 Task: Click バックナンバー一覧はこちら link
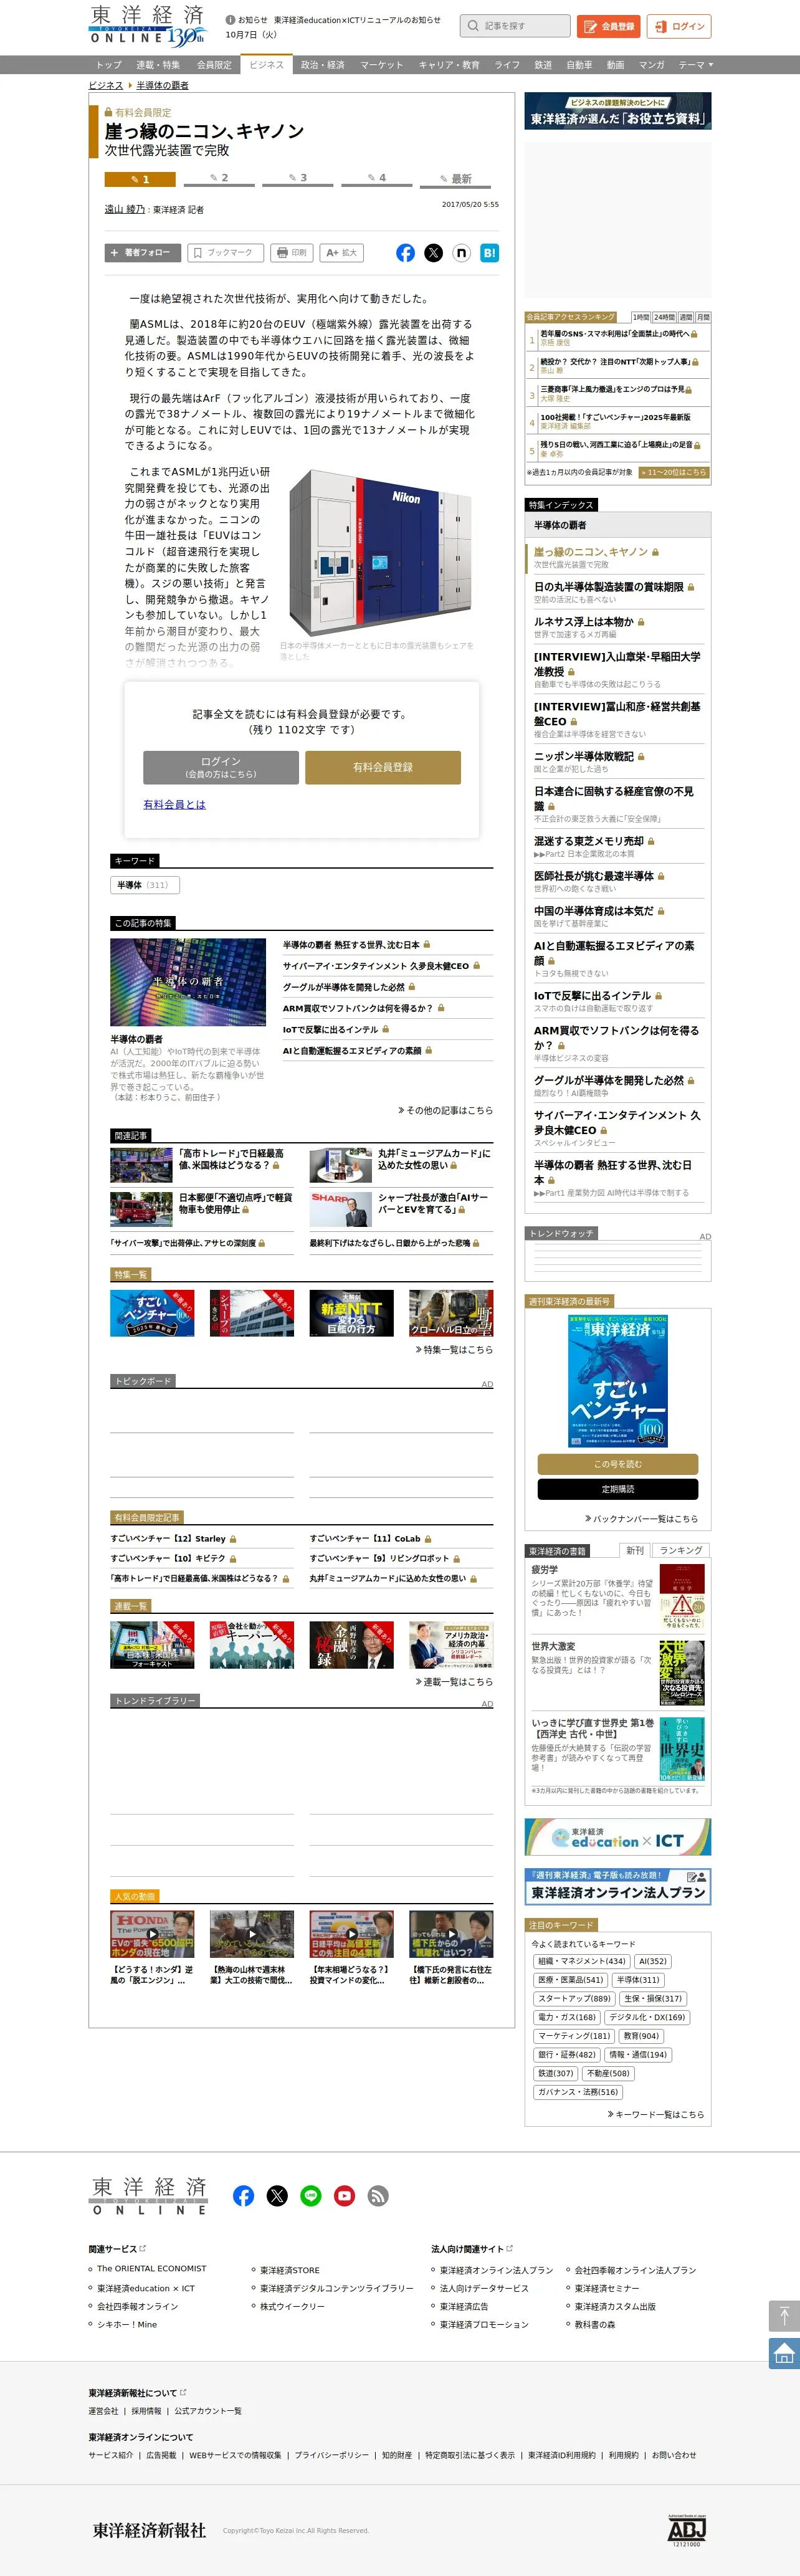tap(641, 1518)
